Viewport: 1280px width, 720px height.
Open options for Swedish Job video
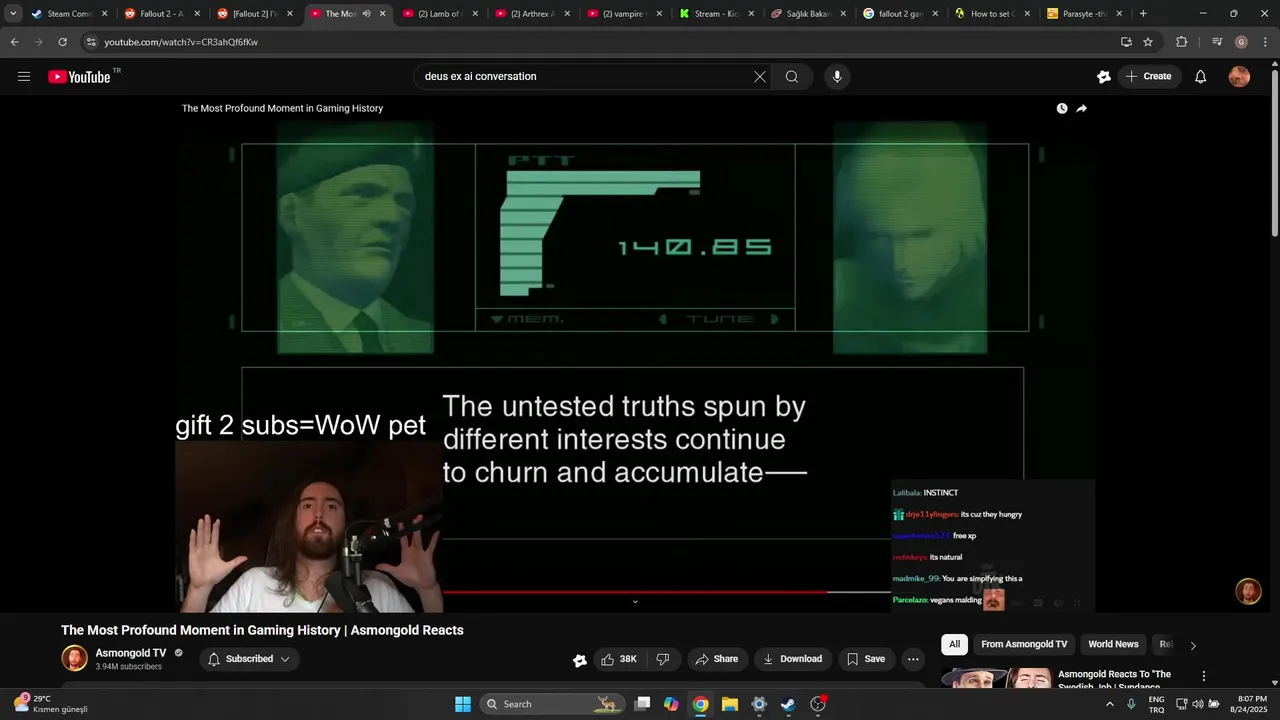tap(1204, 676)
